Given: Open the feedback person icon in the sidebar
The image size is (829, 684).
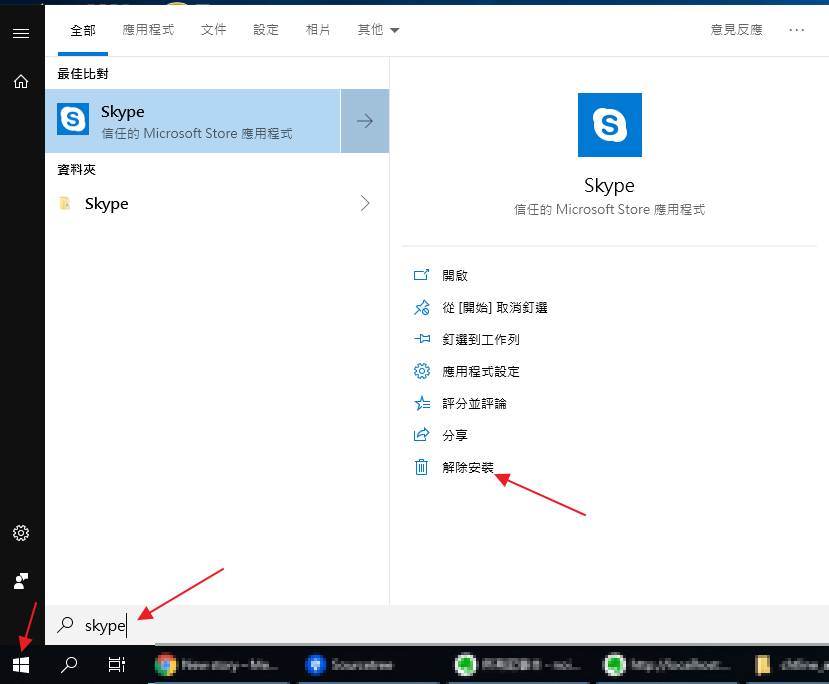Looking at the screenshot, I should point(21,581).
